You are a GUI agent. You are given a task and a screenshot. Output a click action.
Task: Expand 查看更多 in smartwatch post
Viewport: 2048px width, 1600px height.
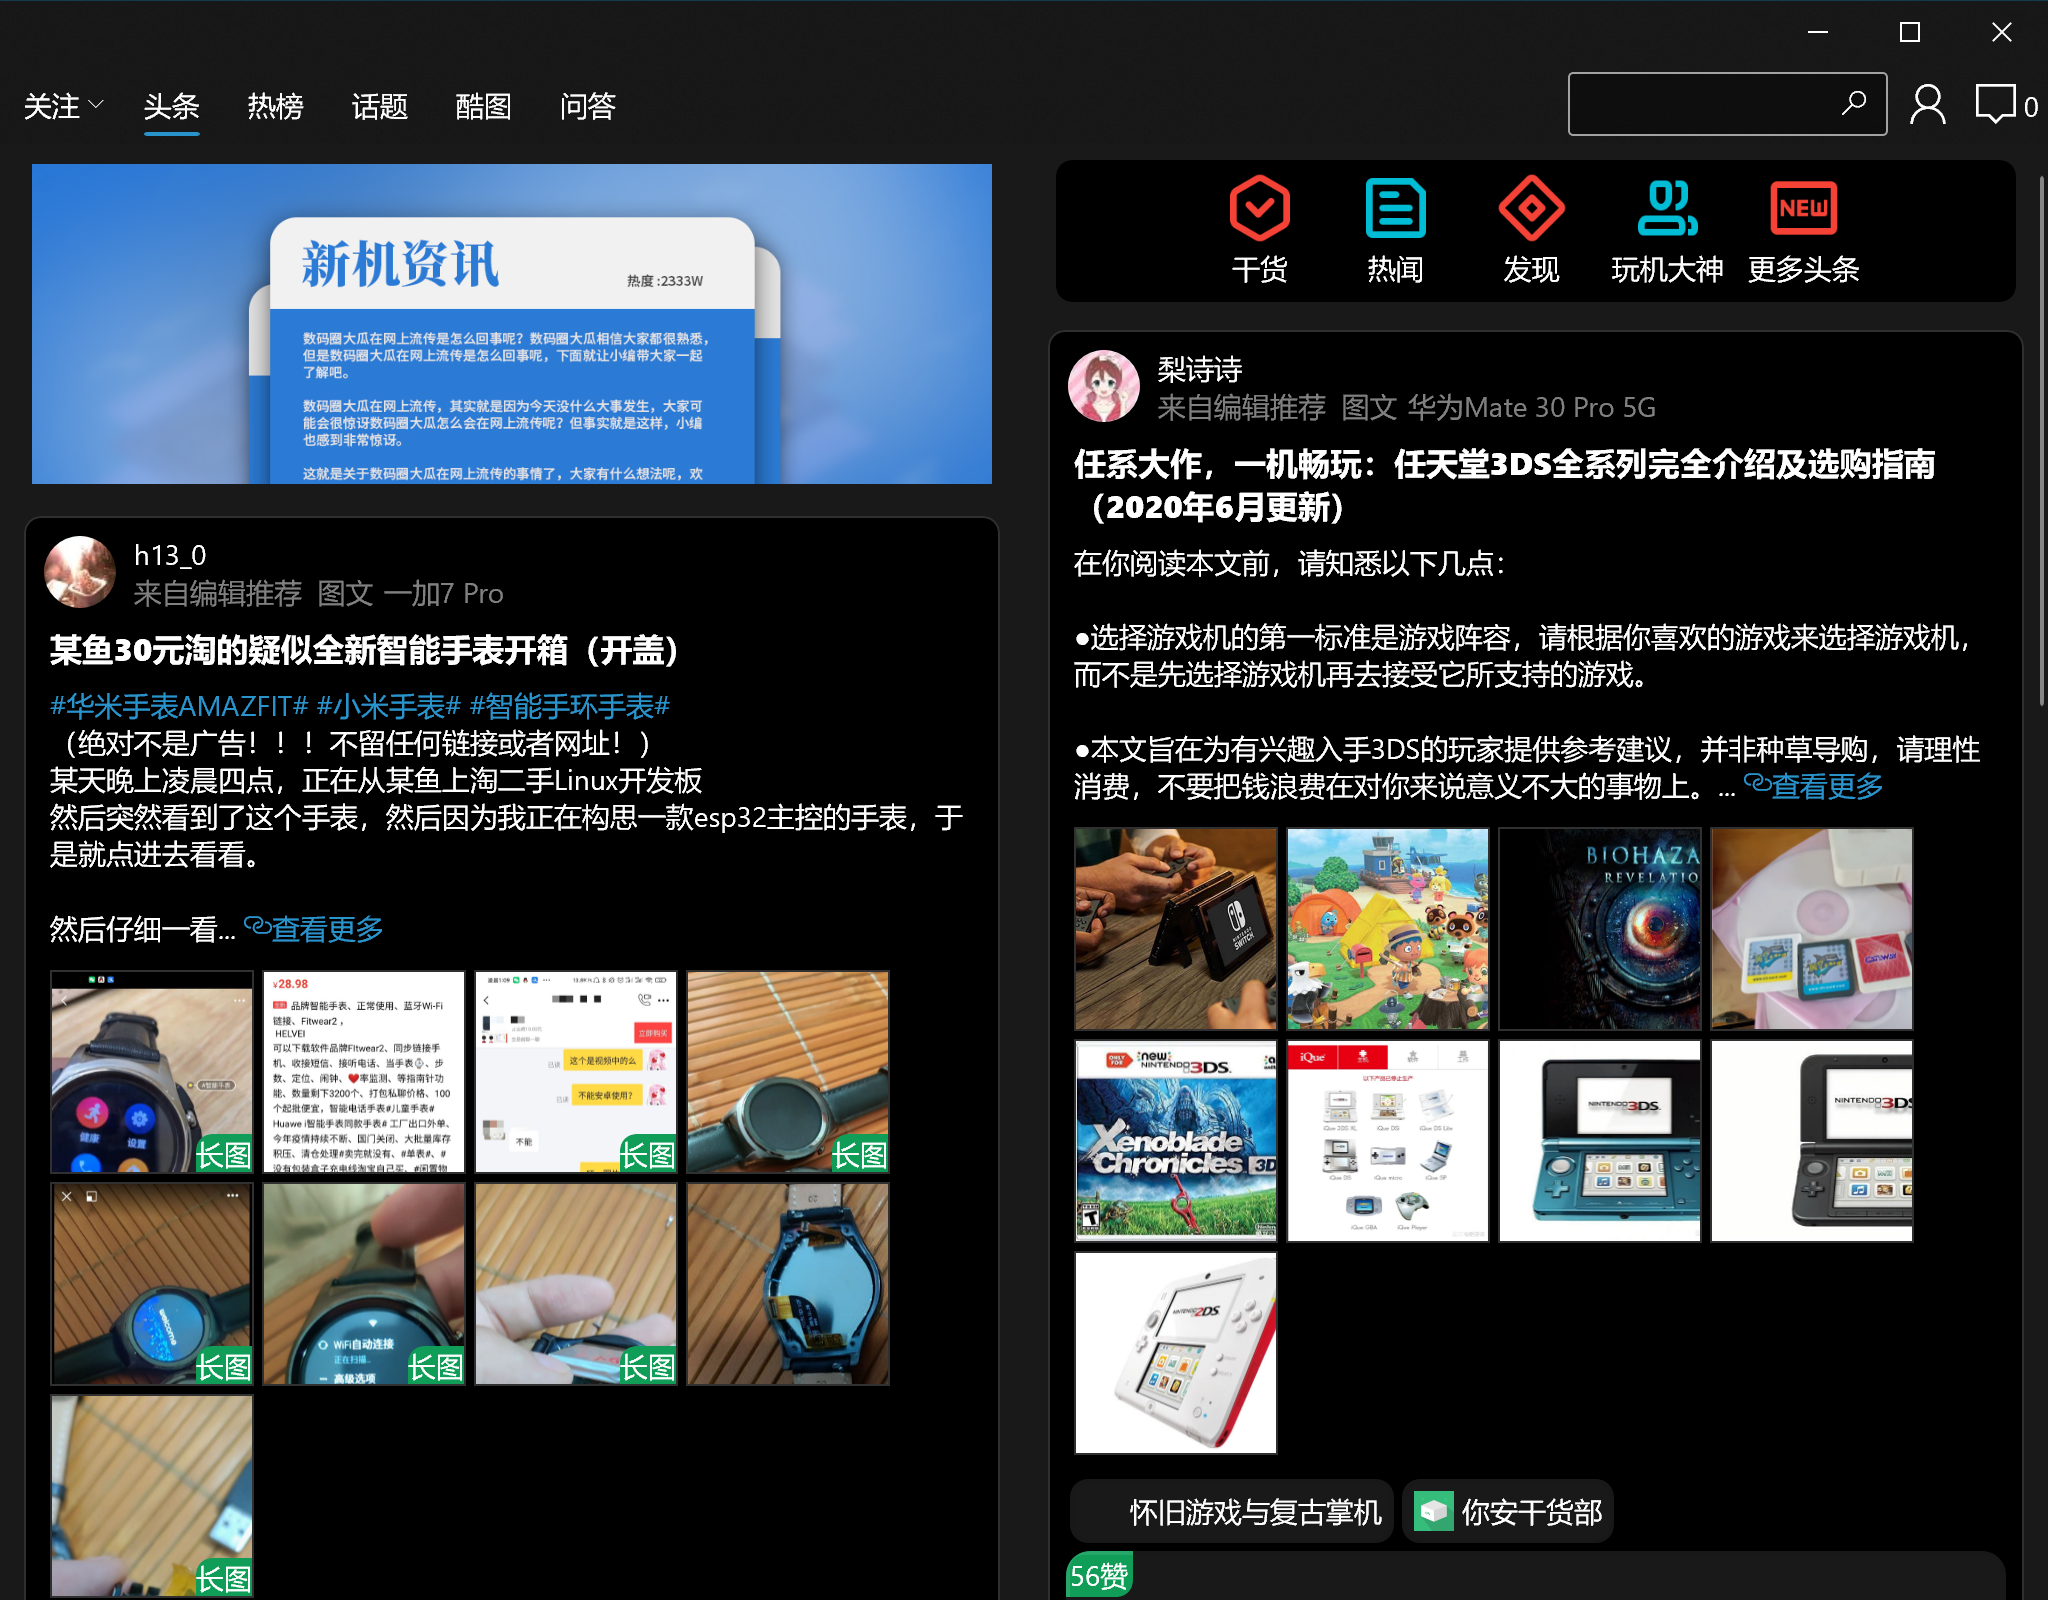pyautogui.click(x=314, y=929)
